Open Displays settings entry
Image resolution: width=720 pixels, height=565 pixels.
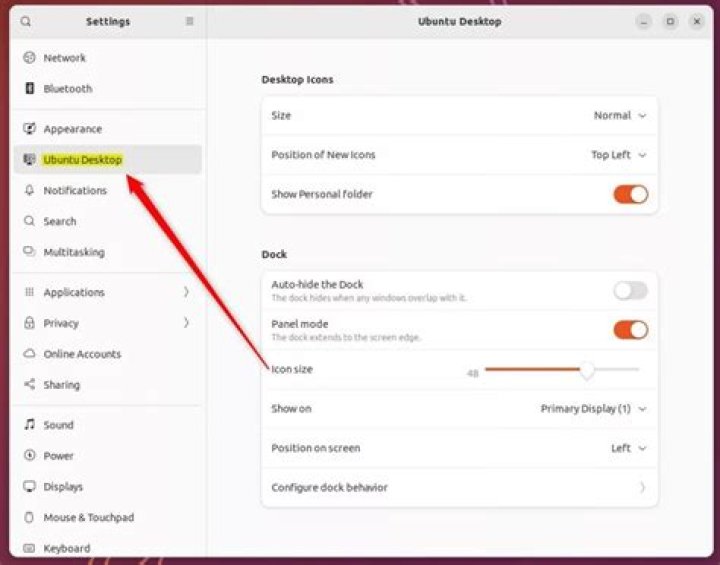pos(107,486)
